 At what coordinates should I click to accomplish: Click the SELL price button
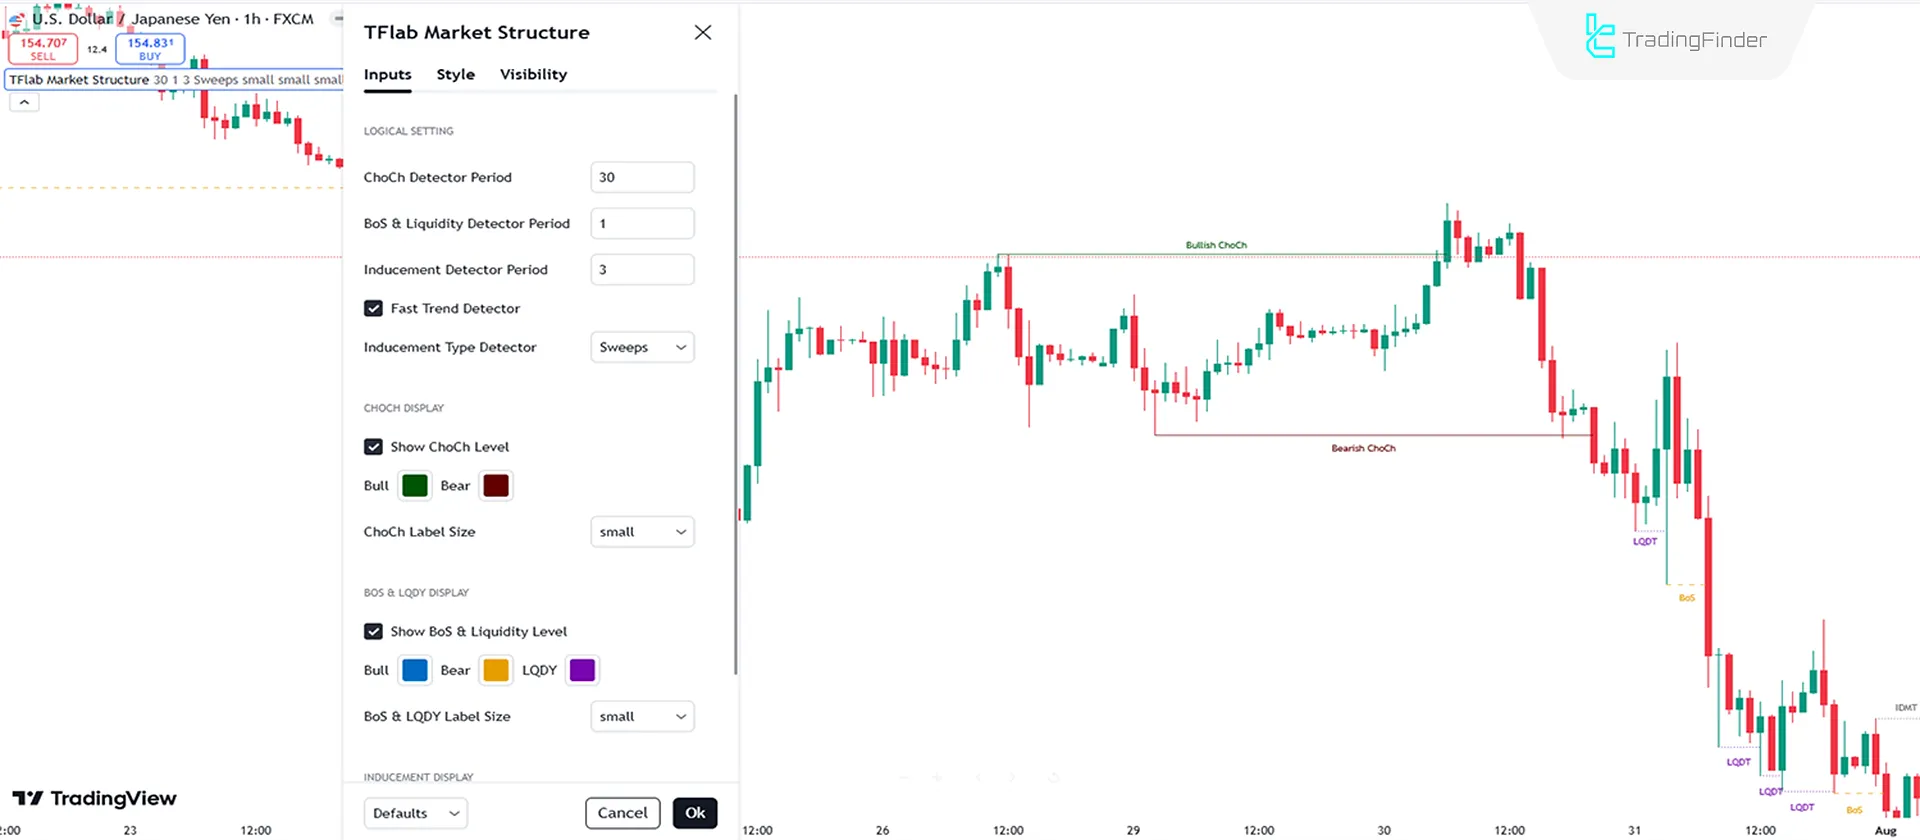[x=43, y=48]
